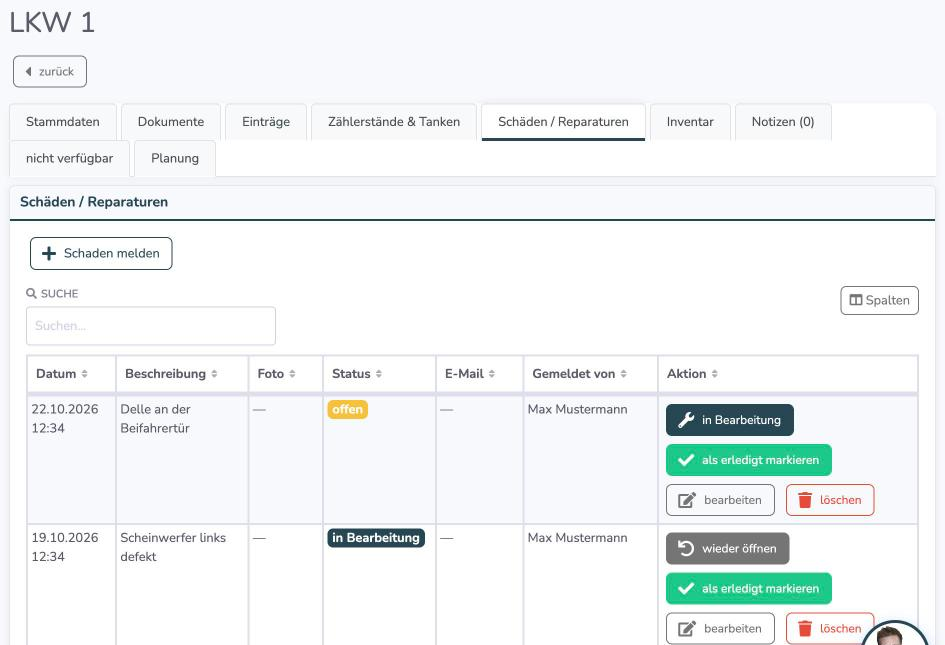Click Max Mustermann in the Scheinwerfer row
Viewport: 945px width, 645px height.
pos(577,538)
